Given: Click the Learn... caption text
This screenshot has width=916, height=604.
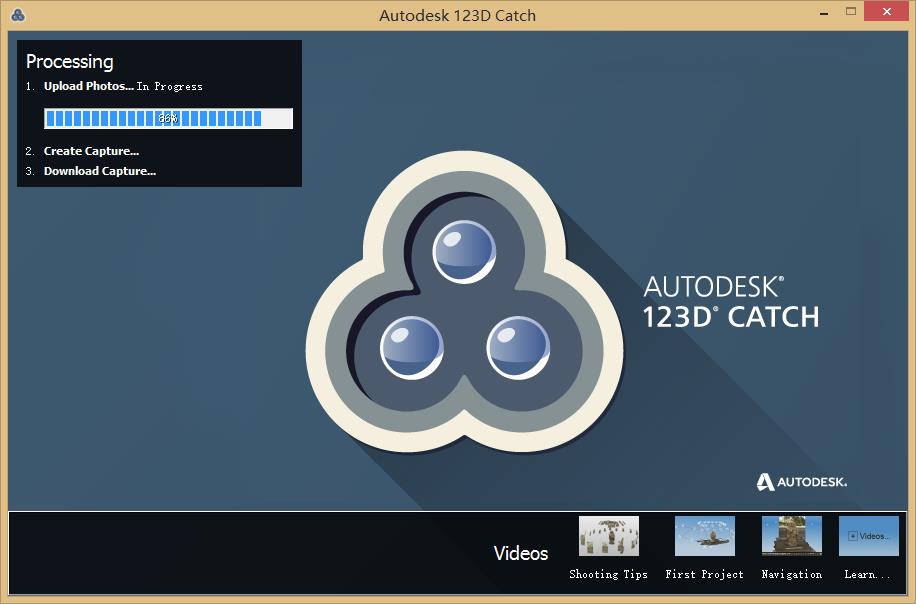Looking at the screenshot, I should (x=868, y=574).
